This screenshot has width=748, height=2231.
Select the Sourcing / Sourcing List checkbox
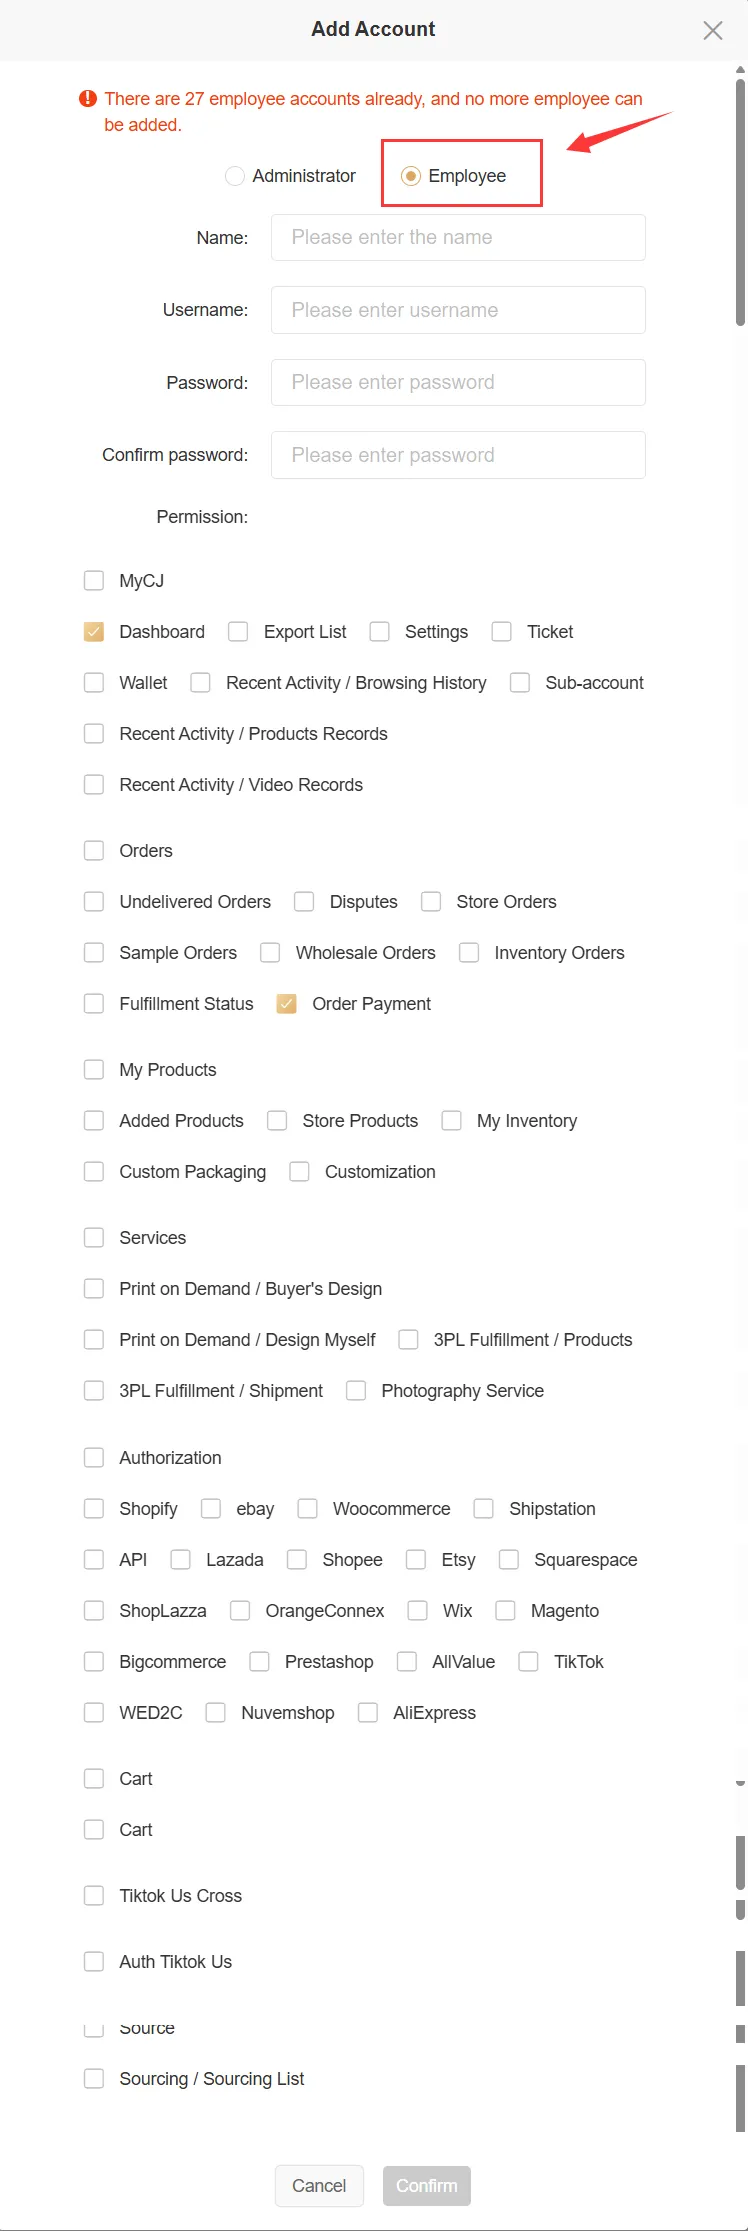94,2079
